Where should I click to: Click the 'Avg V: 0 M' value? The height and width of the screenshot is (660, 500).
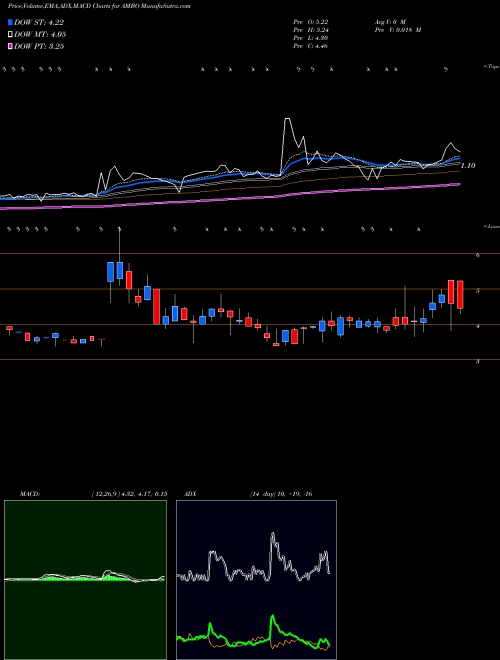pyautogui.click(x=389, y=22)
